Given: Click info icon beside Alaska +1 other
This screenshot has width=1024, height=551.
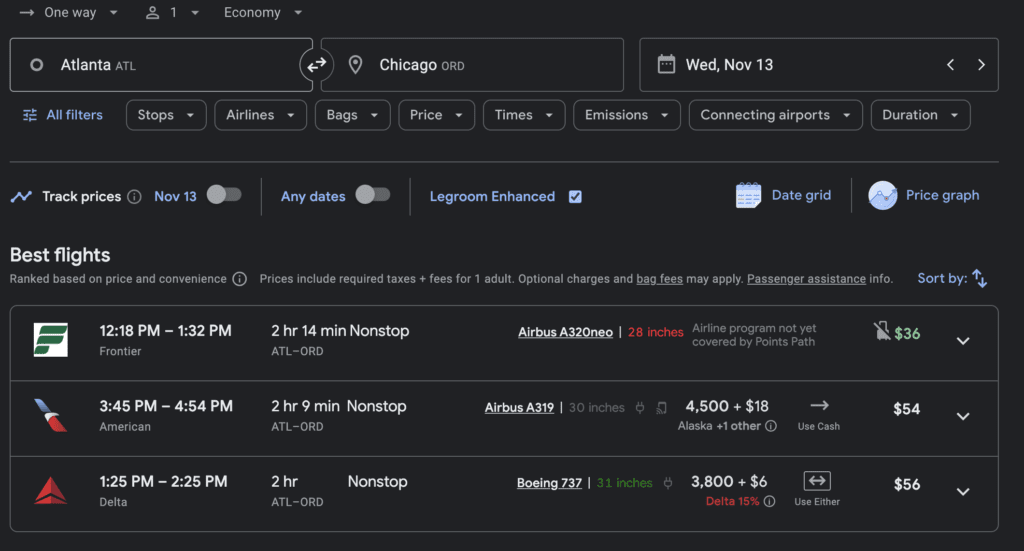Looking at the screenshot, I should (x=771, y=426).
